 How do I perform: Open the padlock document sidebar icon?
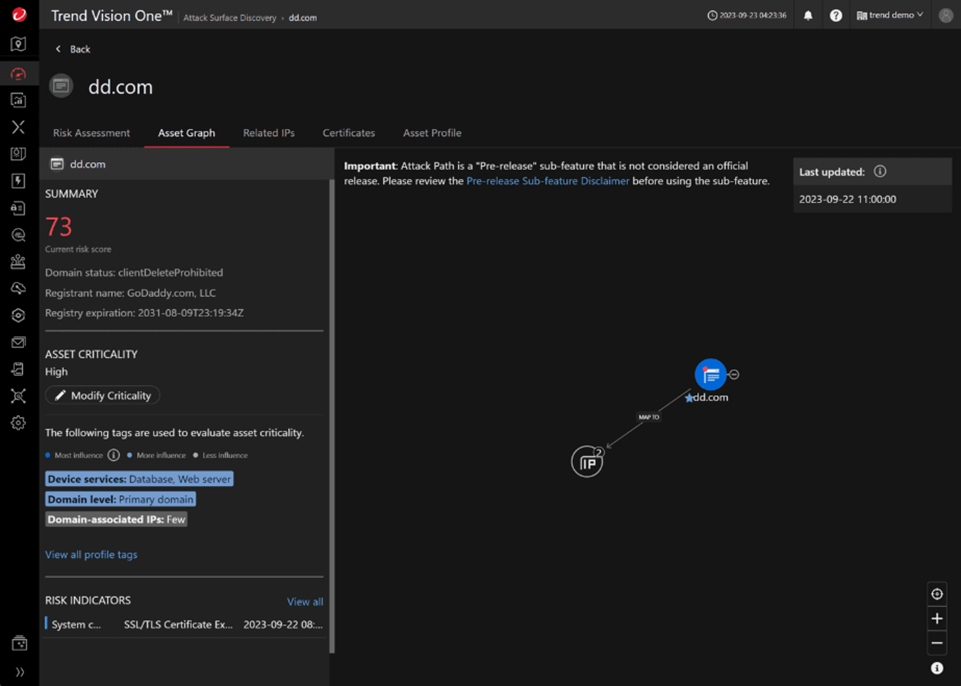coord(18,208)
